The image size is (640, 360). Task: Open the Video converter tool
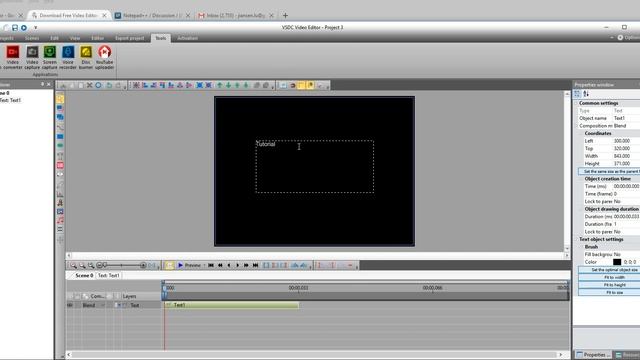pos(13,57)
